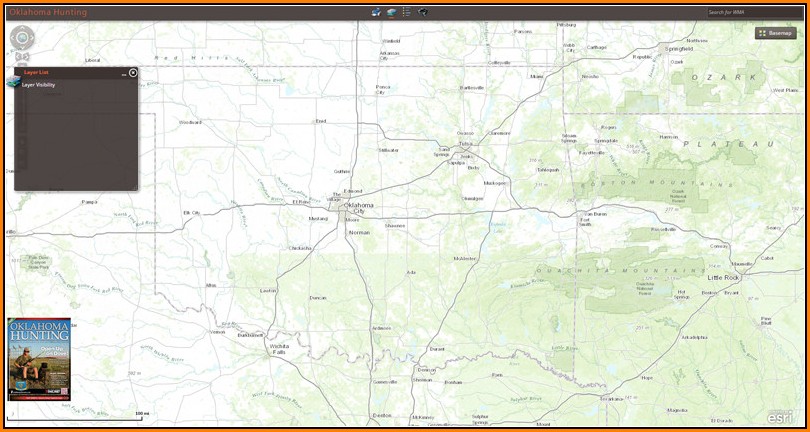810x432 pixels.
Task: Click the Texarkana map label
Action: pos(612,399)
